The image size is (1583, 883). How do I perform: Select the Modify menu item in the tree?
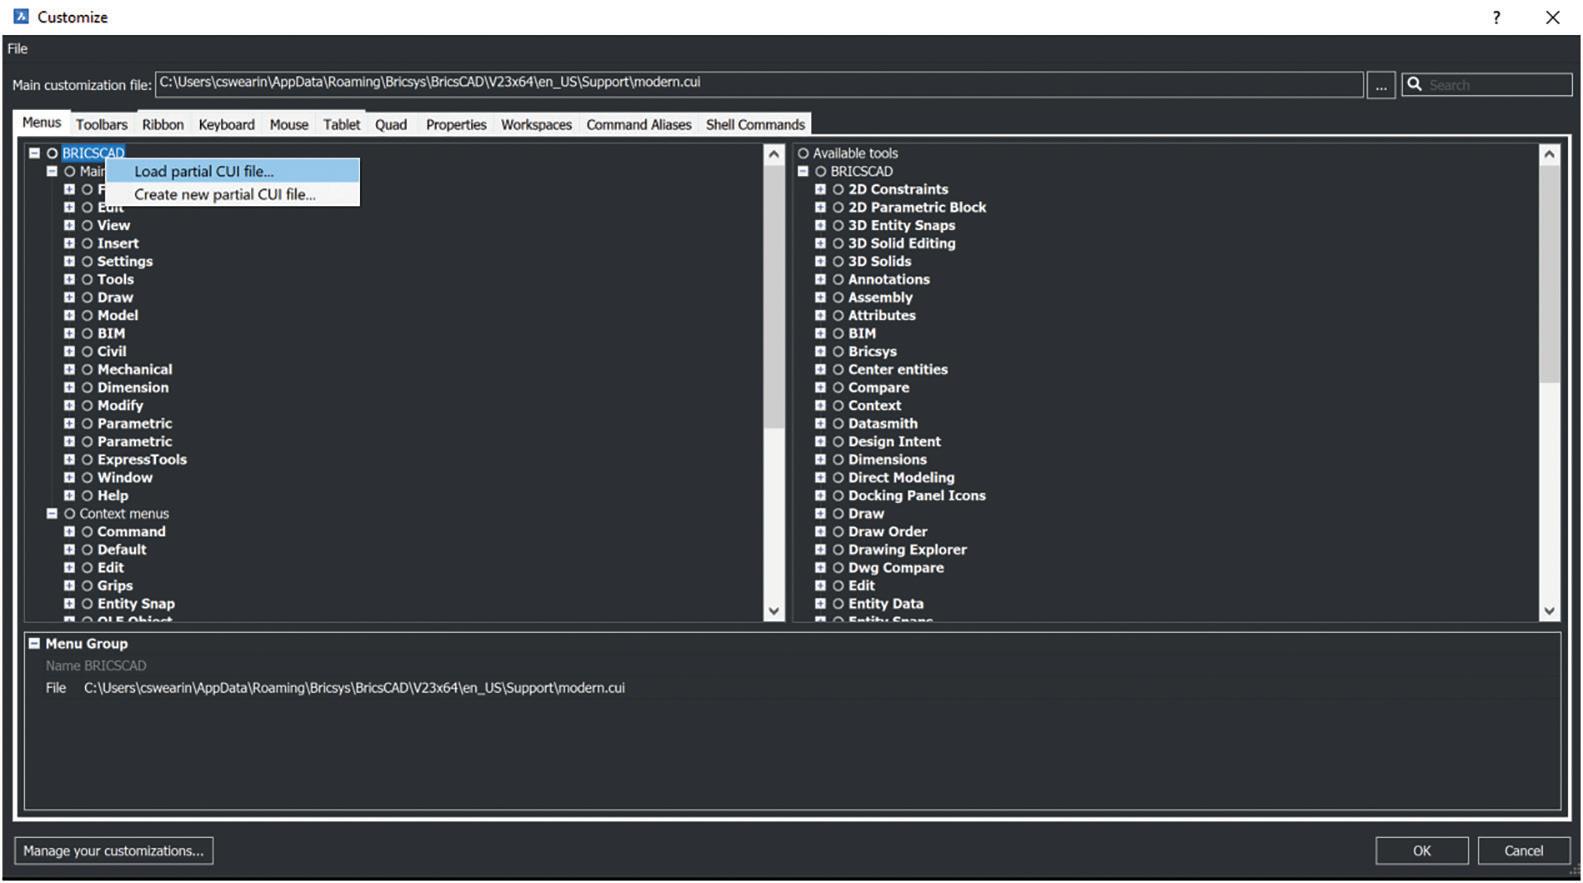click(x=120, y=405)
